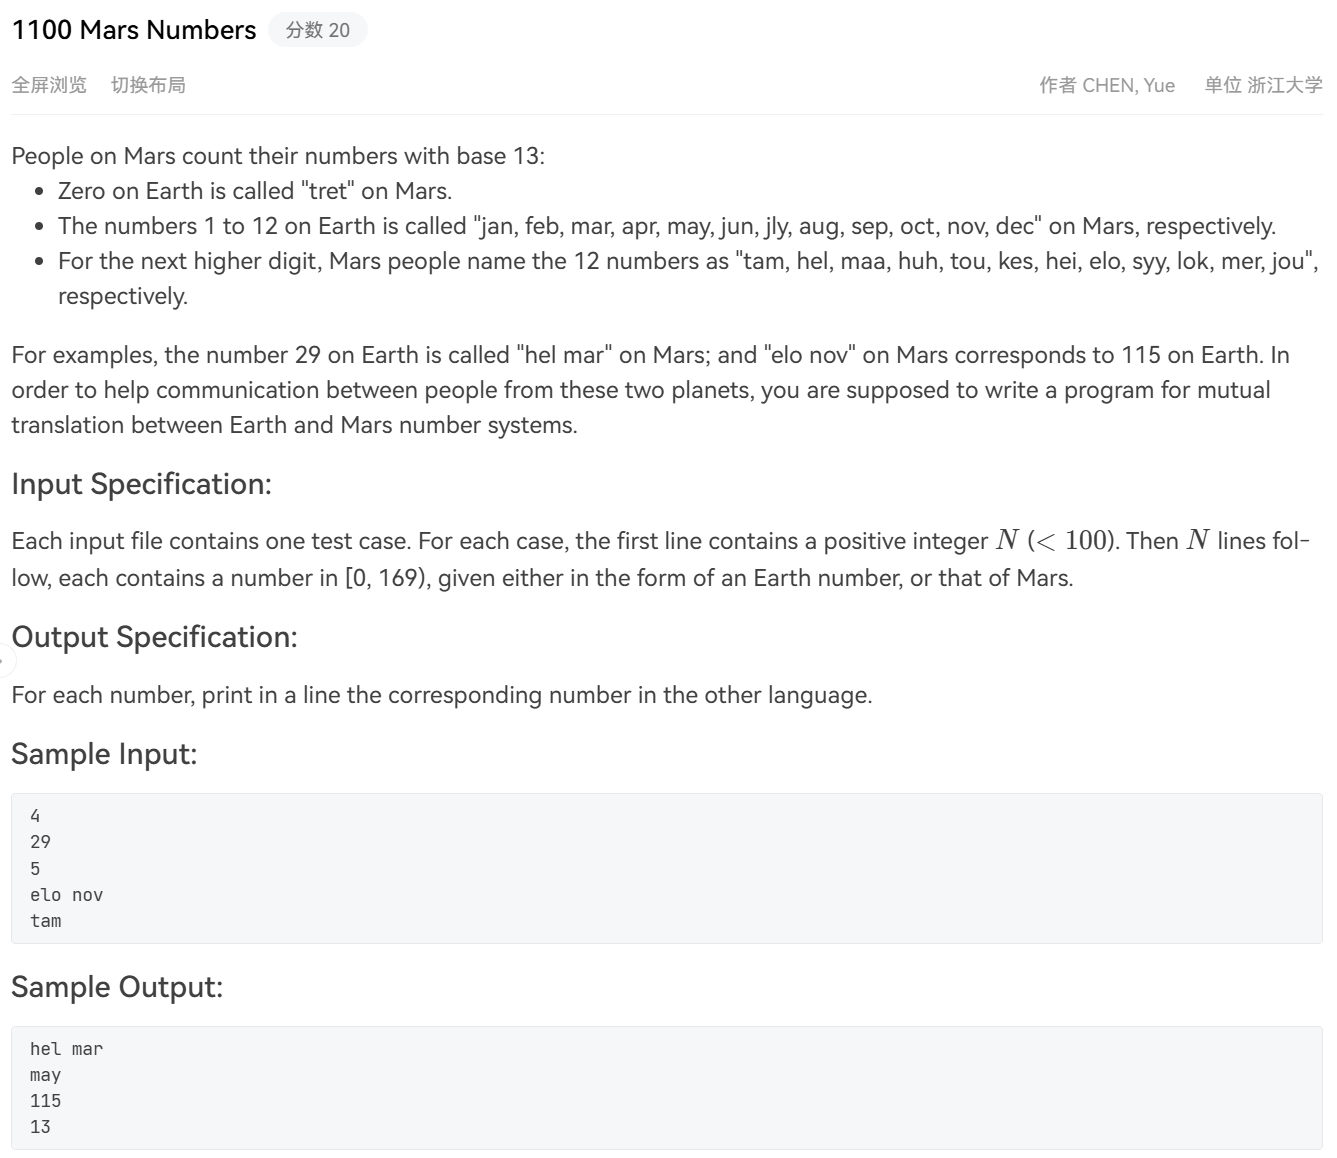The height and width of the screenshot is (1158, 1337).
Task: Click the Sample Input heading
Action: pyautogui.click(x=104, y=754)
